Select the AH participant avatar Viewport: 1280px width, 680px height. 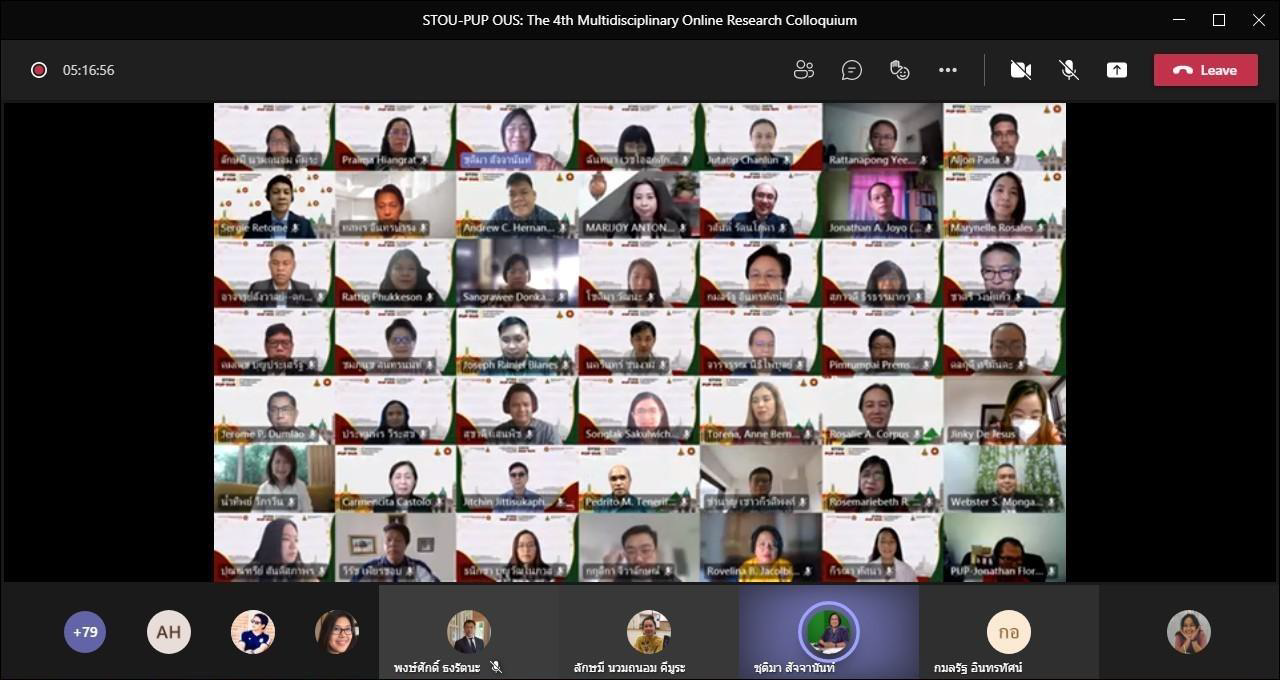click(169, 632)
